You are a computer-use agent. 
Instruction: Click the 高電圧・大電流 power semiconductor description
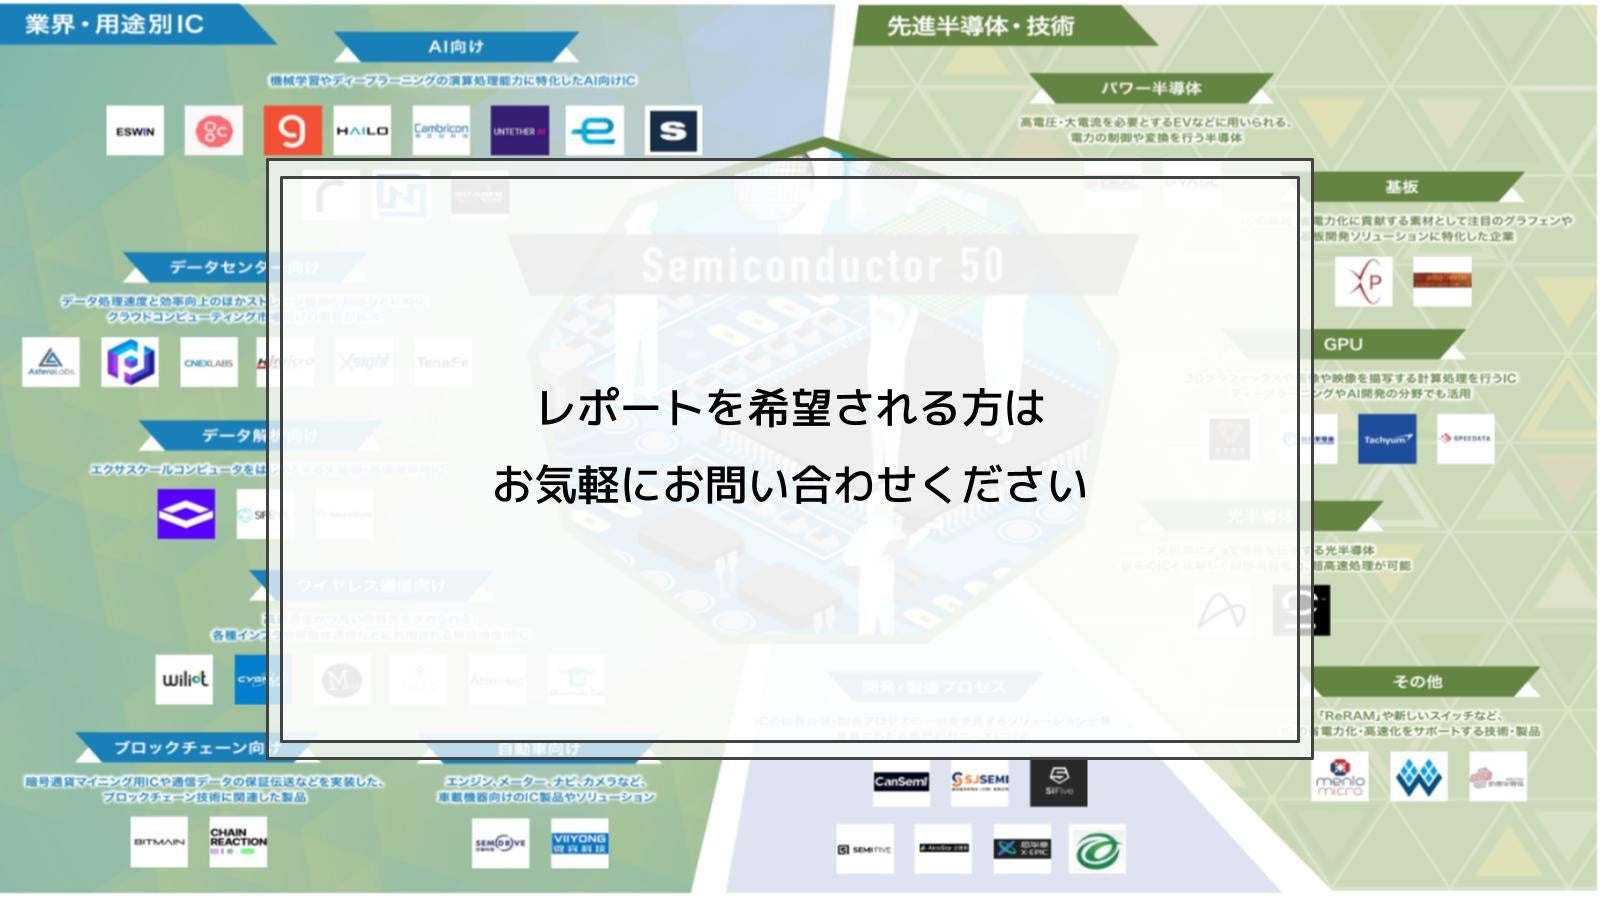(1155, 123)
